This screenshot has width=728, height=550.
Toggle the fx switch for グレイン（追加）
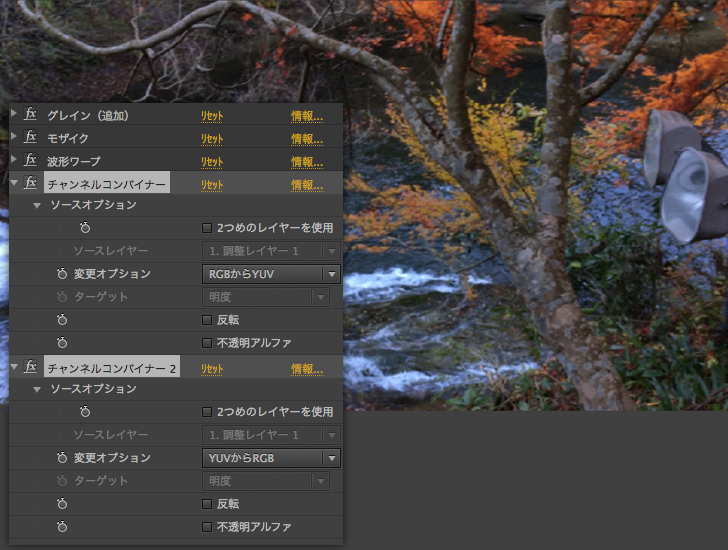(x=30, y=115)
